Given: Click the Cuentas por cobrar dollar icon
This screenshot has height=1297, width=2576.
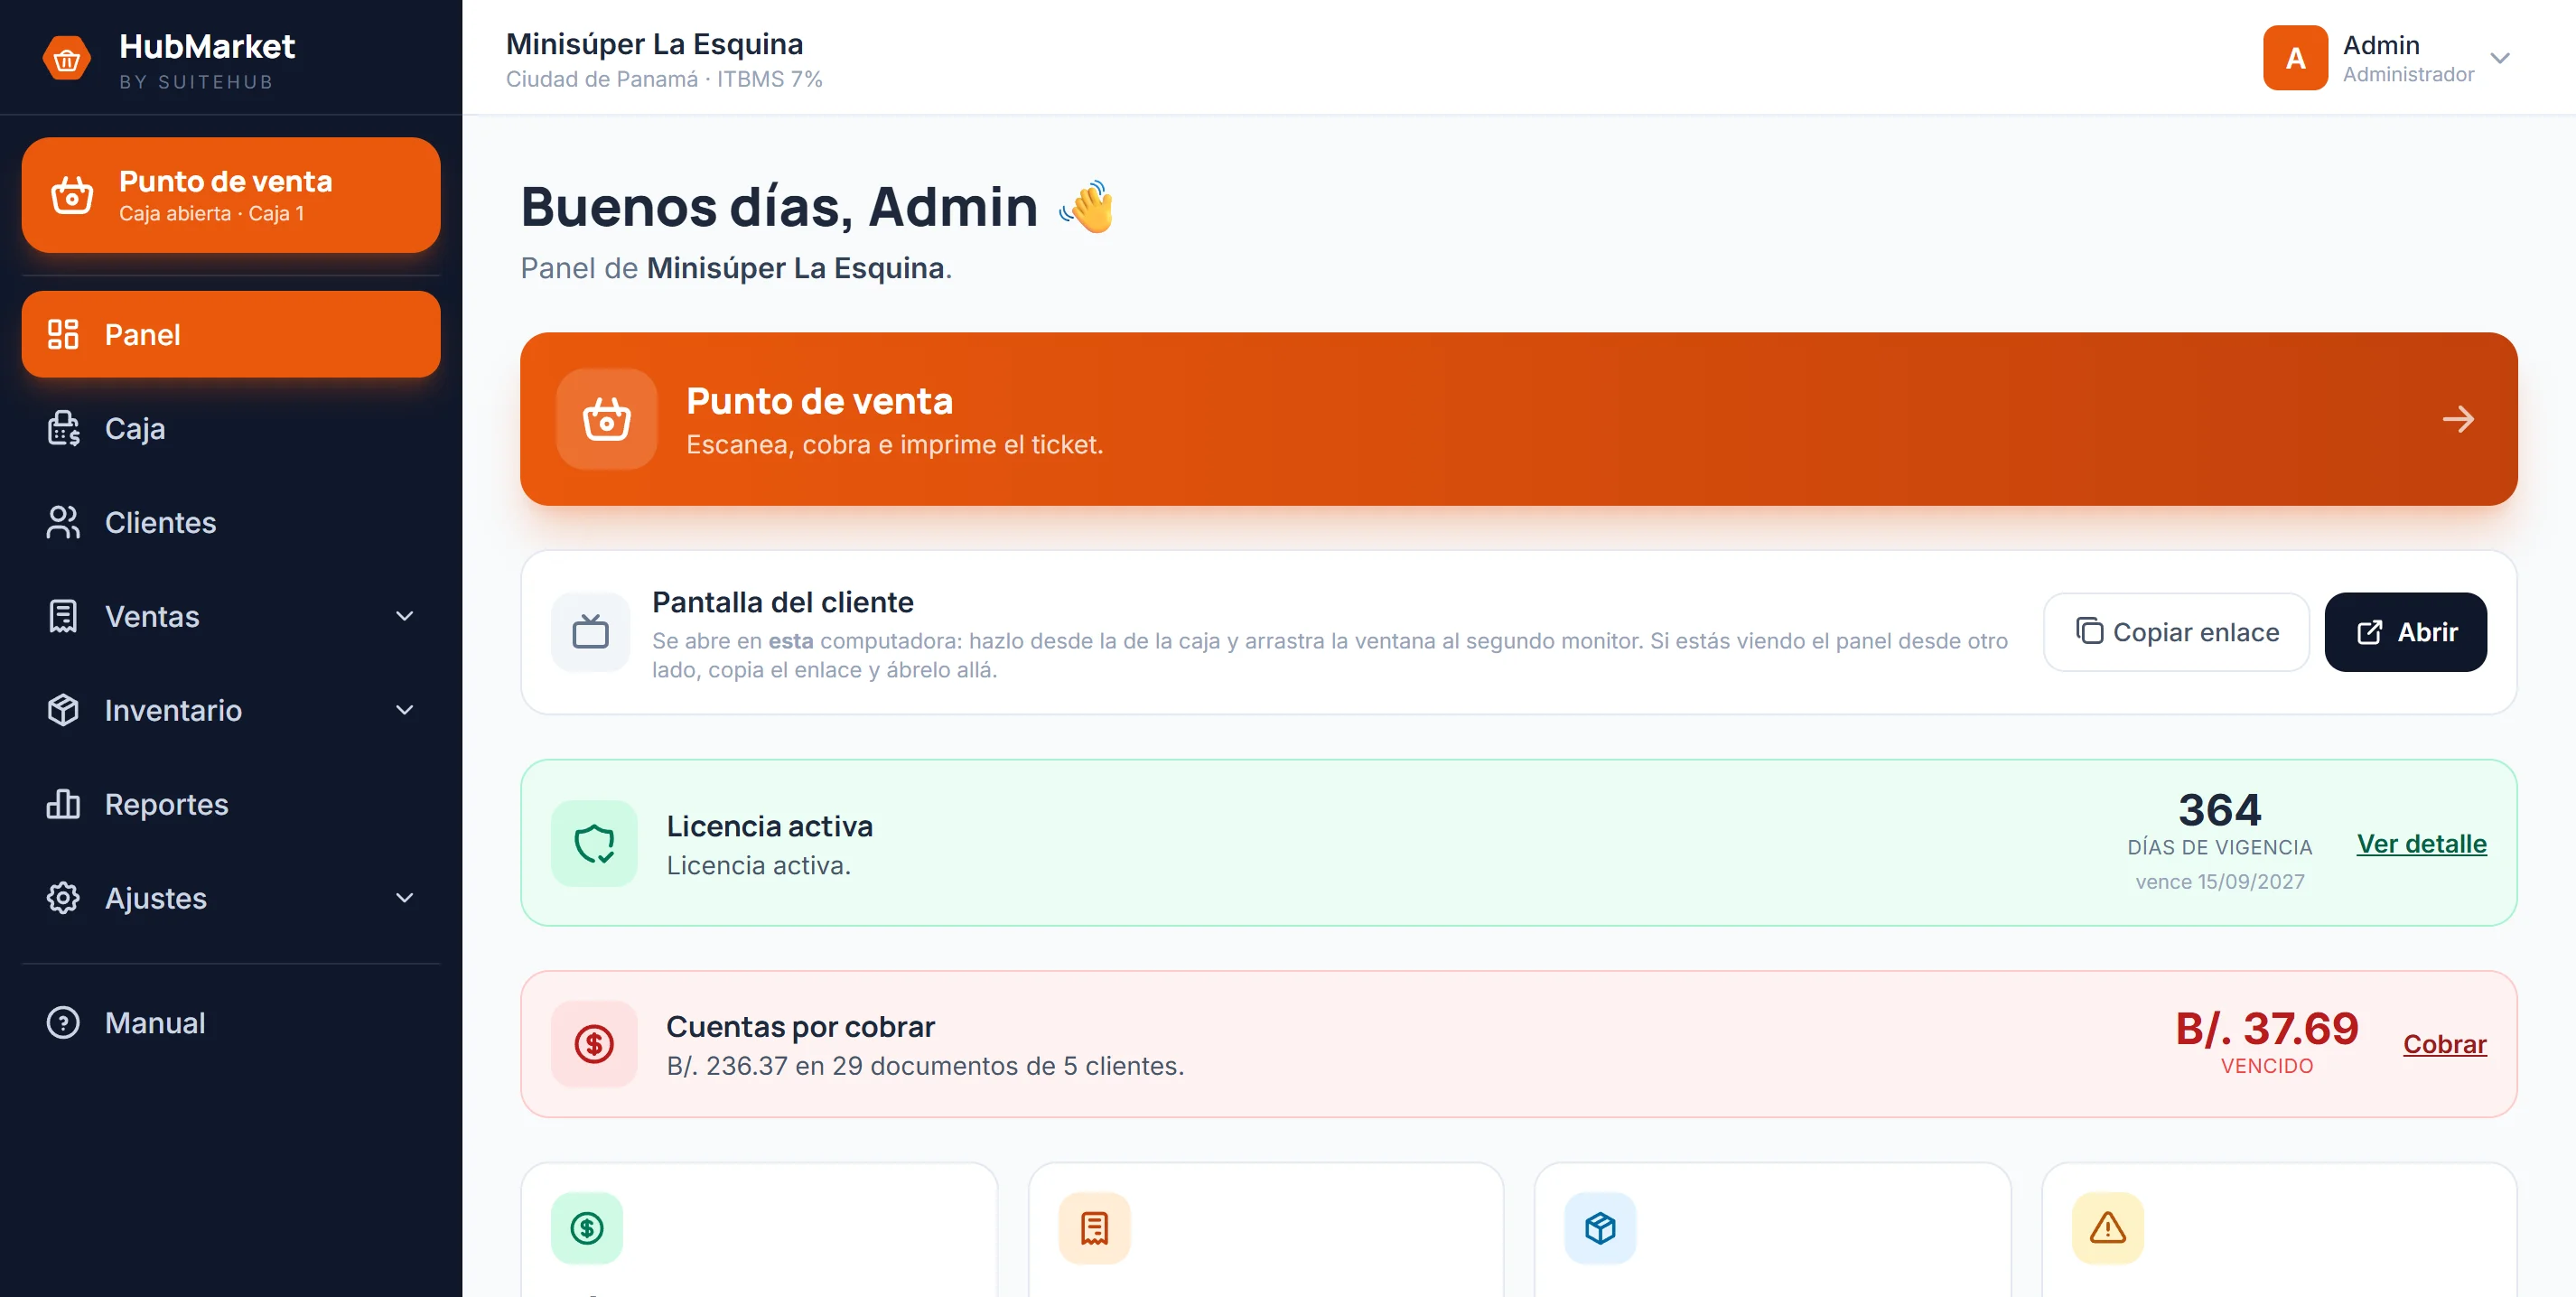Looking at the screenshot, I should [594, 1045].
